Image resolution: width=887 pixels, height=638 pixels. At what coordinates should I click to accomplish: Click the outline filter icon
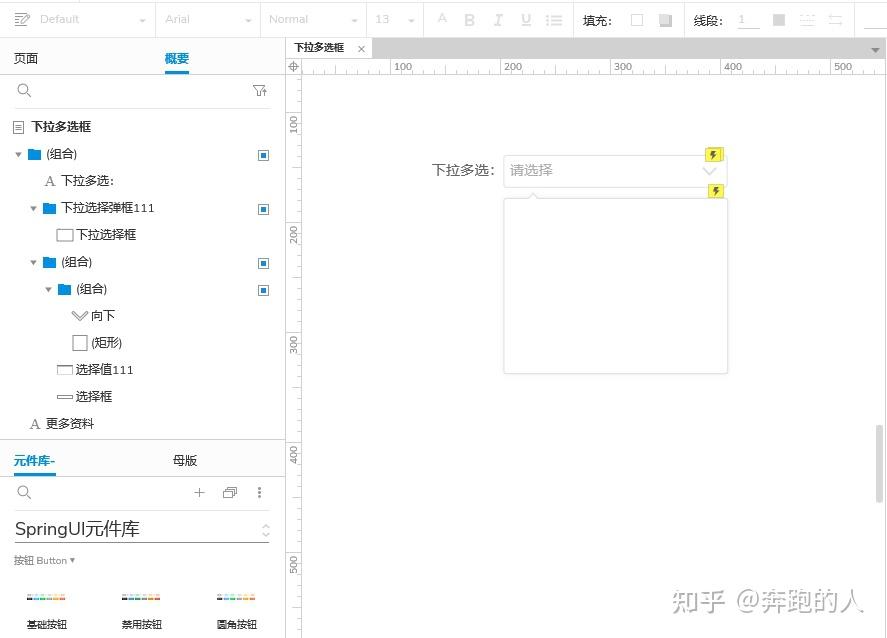point(260,90)
